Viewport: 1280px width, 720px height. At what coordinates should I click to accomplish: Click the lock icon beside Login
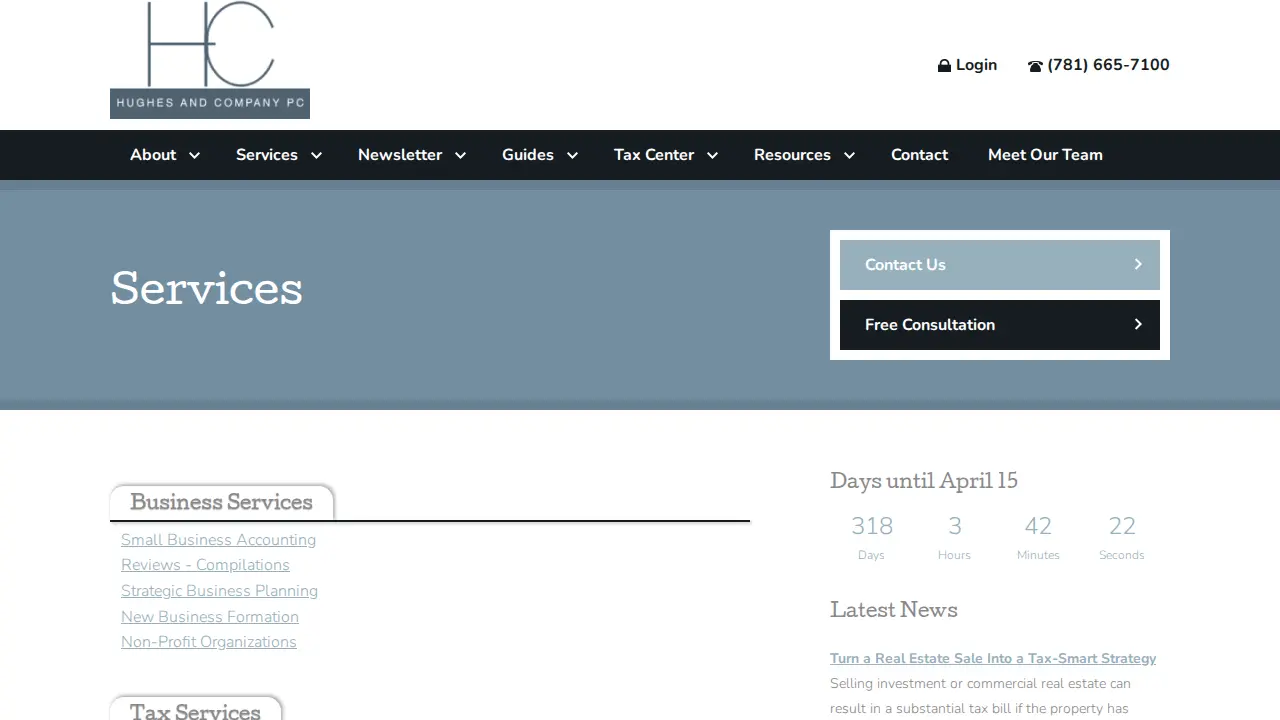pyautogui.click(x=944, y=66)
